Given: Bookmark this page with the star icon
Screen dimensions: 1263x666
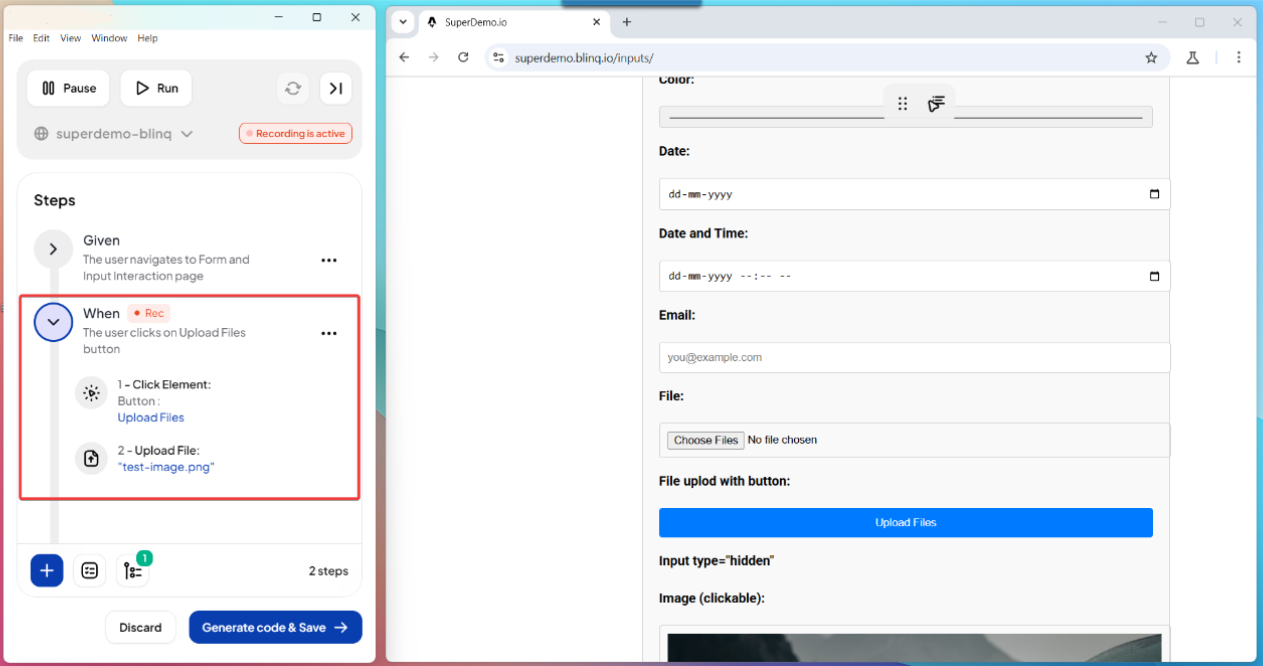Looking at the screenshot, I should point(1151,58).
